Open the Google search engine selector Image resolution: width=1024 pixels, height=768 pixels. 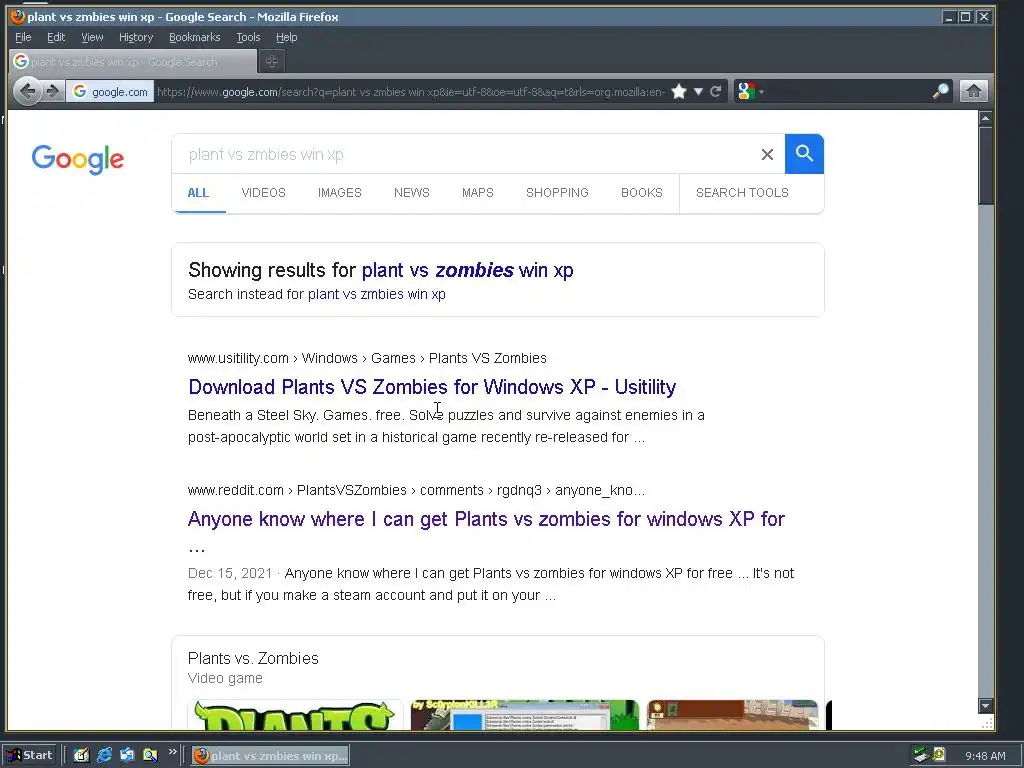click(x=750, y=91)
